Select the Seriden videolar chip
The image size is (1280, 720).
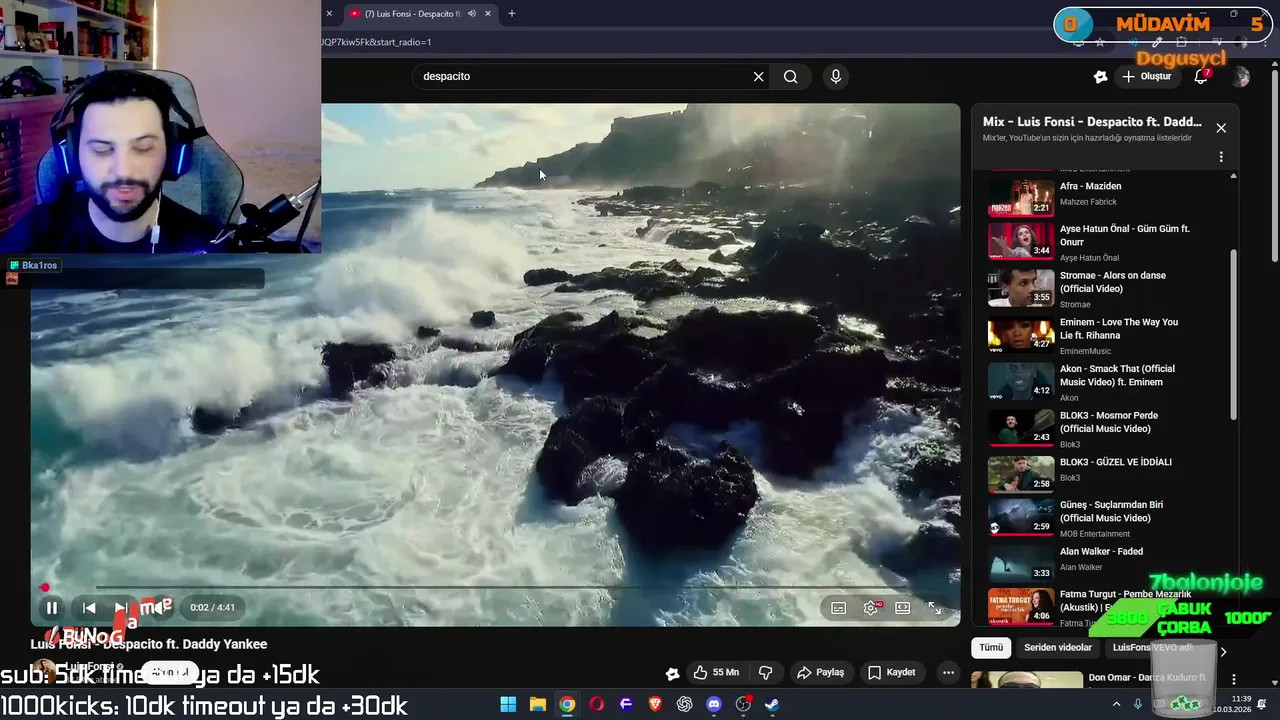coord(1058,647)
